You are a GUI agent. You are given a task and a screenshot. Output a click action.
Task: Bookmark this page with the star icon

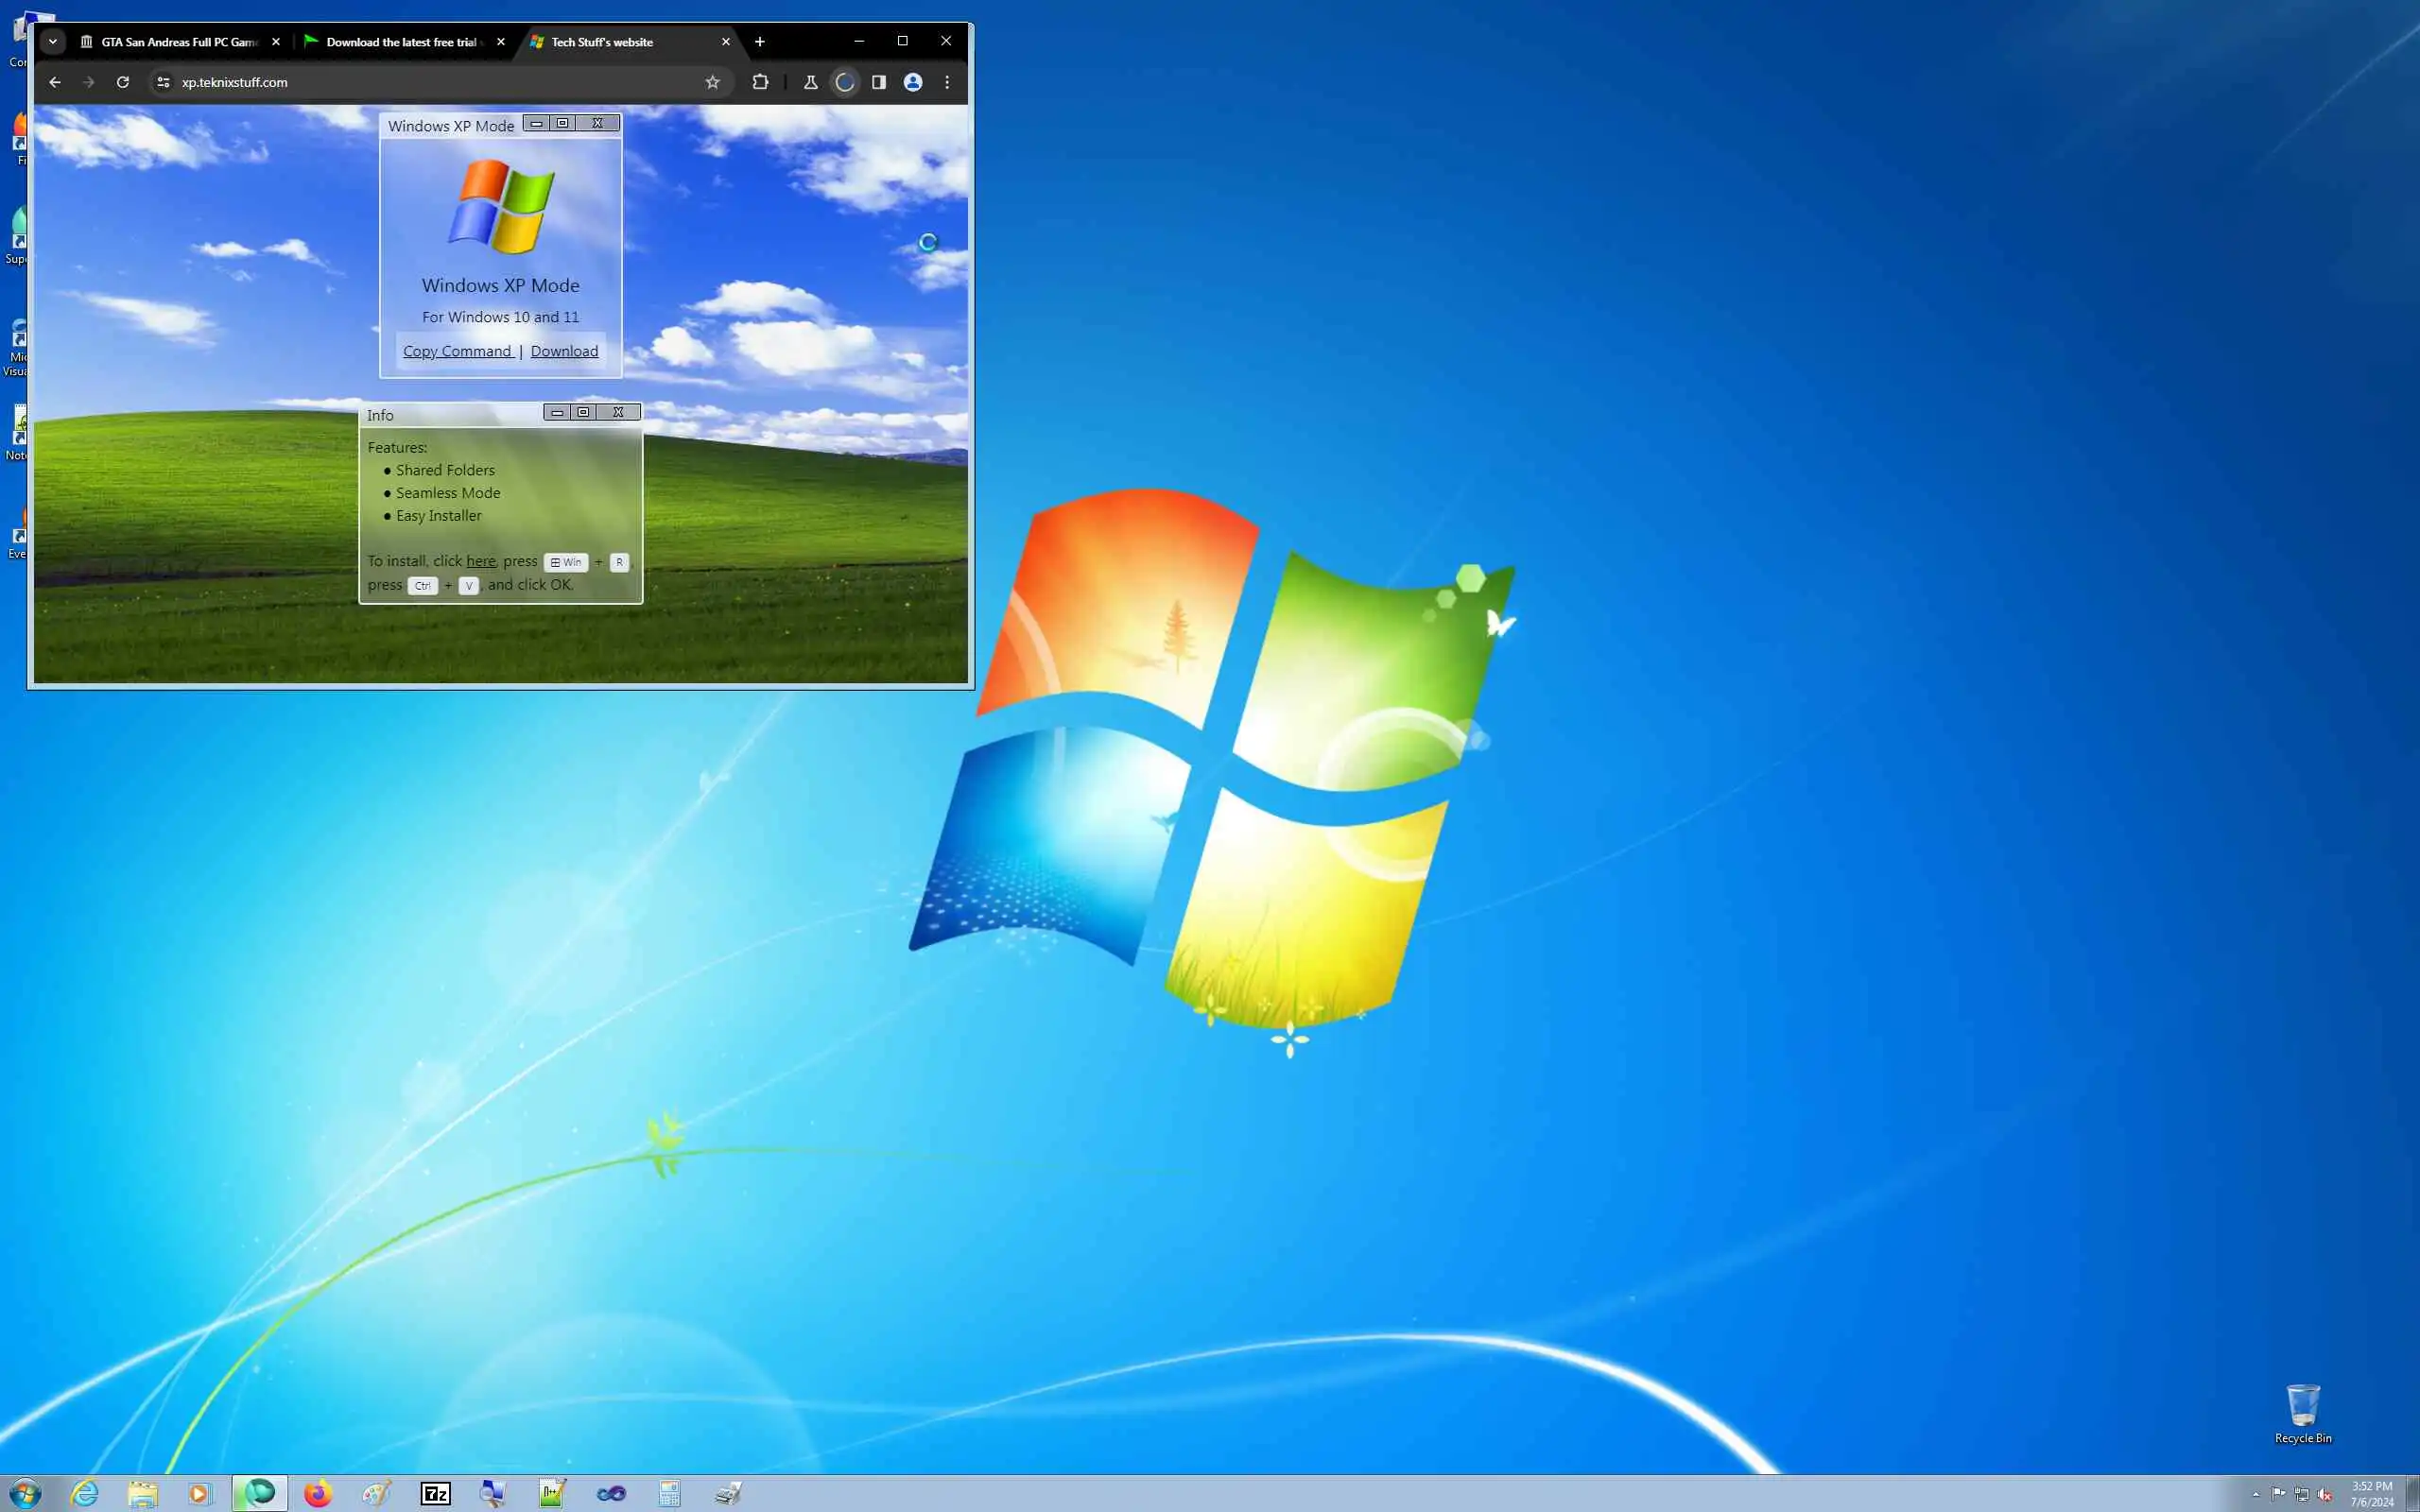712,82
